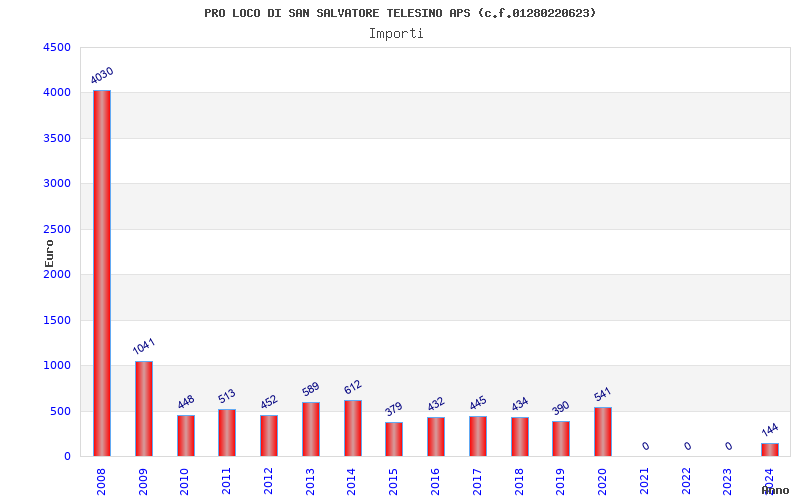The height and width of the screenshot is (500, 800).
Task: Click the 2012 x-axis year label
Action: point(268,481)
